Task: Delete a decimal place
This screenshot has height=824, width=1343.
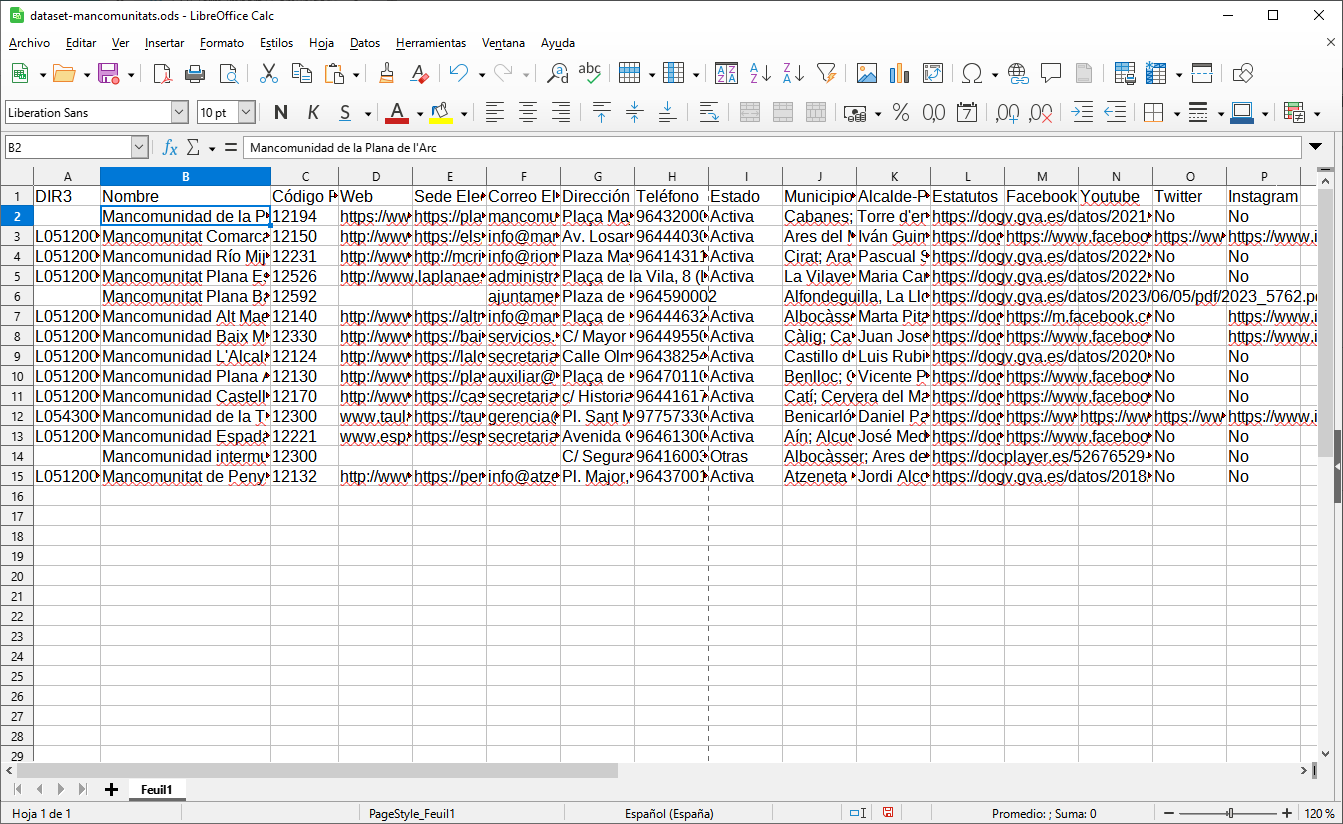Action: pos(1040,113)
